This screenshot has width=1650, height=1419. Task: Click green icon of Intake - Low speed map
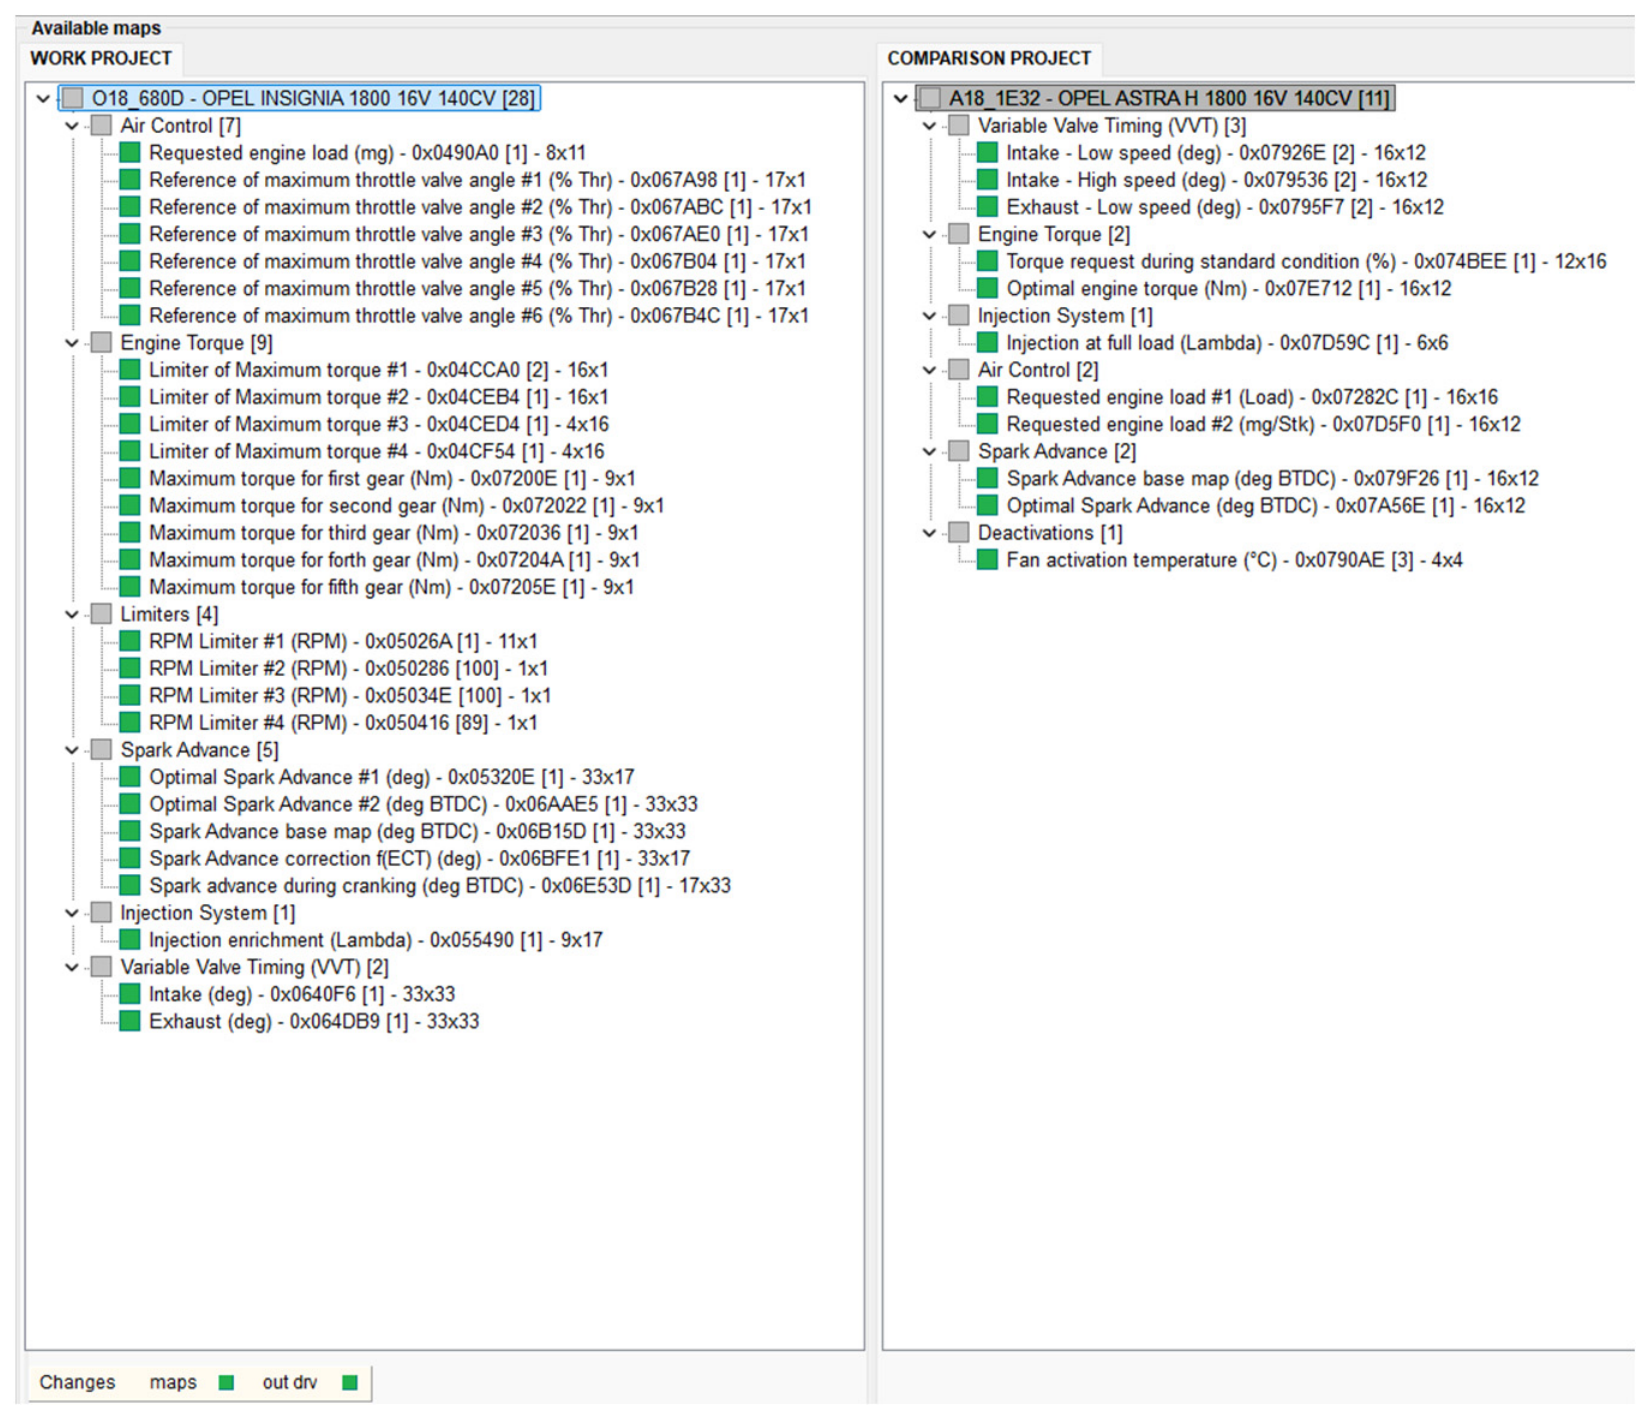(987, 153)
